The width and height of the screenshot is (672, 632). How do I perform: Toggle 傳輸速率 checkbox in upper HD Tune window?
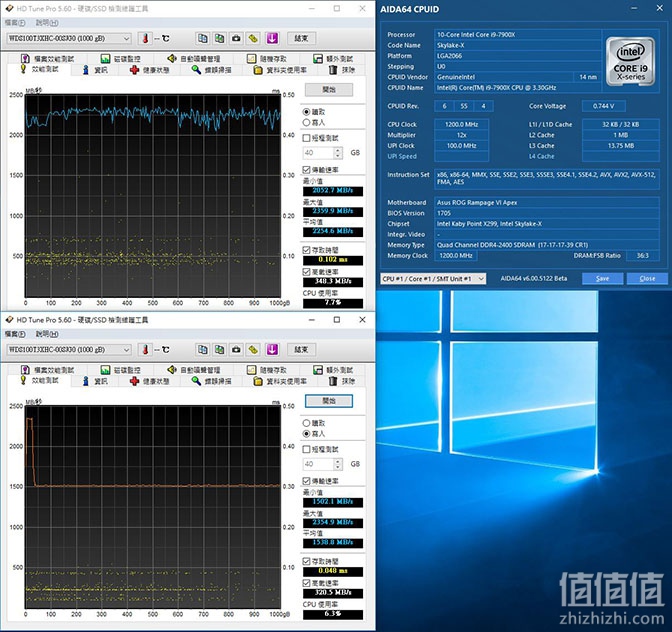[306, 170]
